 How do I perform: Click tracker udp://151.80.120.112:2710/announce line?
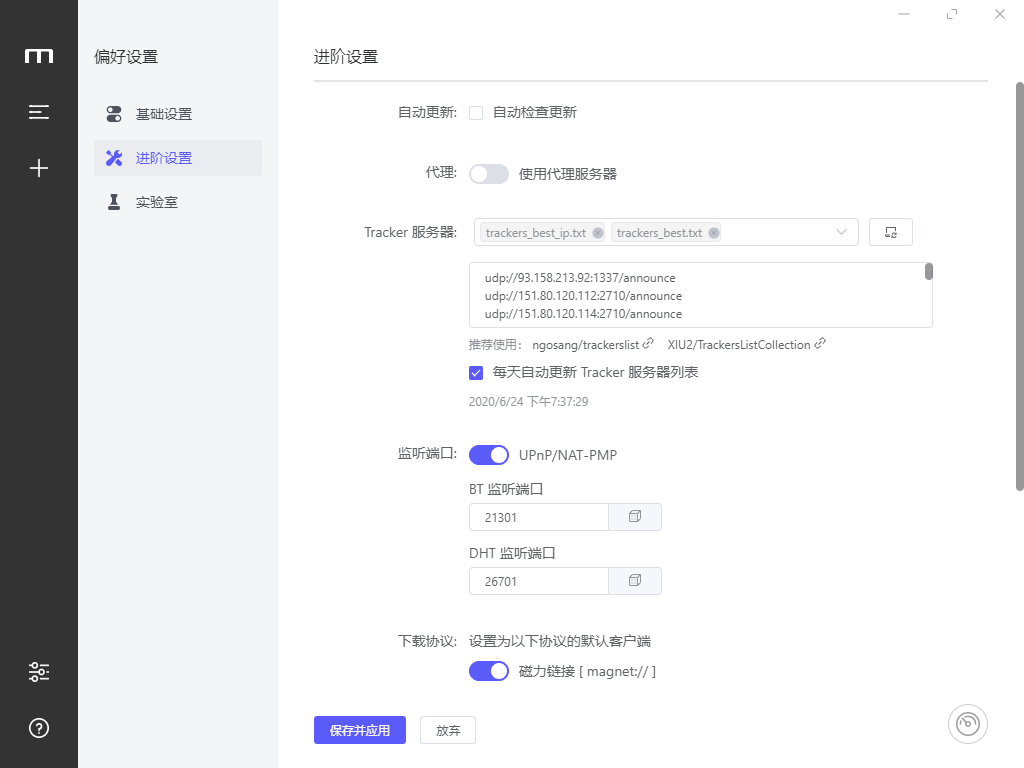(x=583, y=296)
